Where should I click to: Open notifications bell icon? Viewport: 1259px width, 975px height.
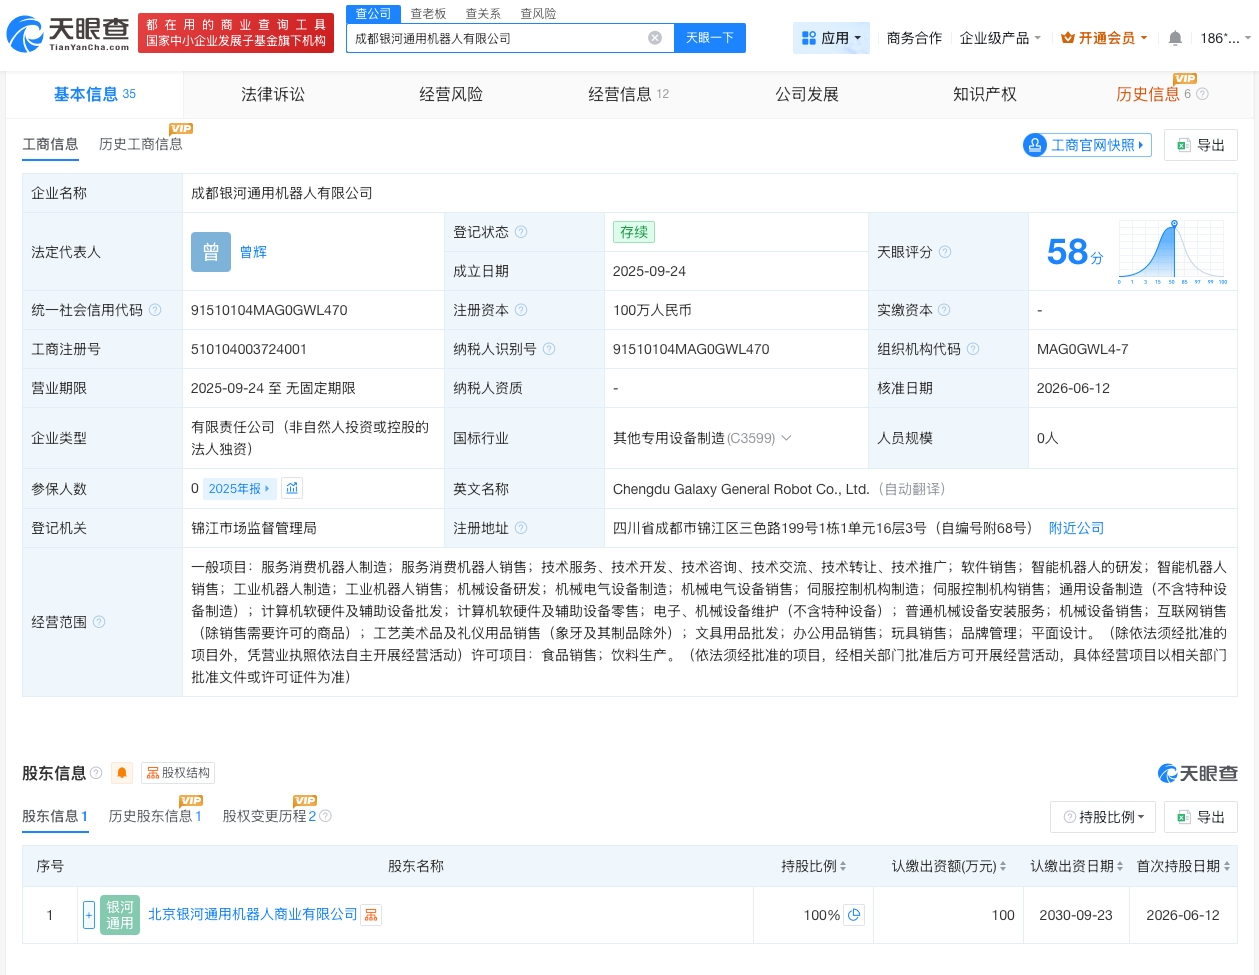pyautogui.click(x=1175, y=38)
